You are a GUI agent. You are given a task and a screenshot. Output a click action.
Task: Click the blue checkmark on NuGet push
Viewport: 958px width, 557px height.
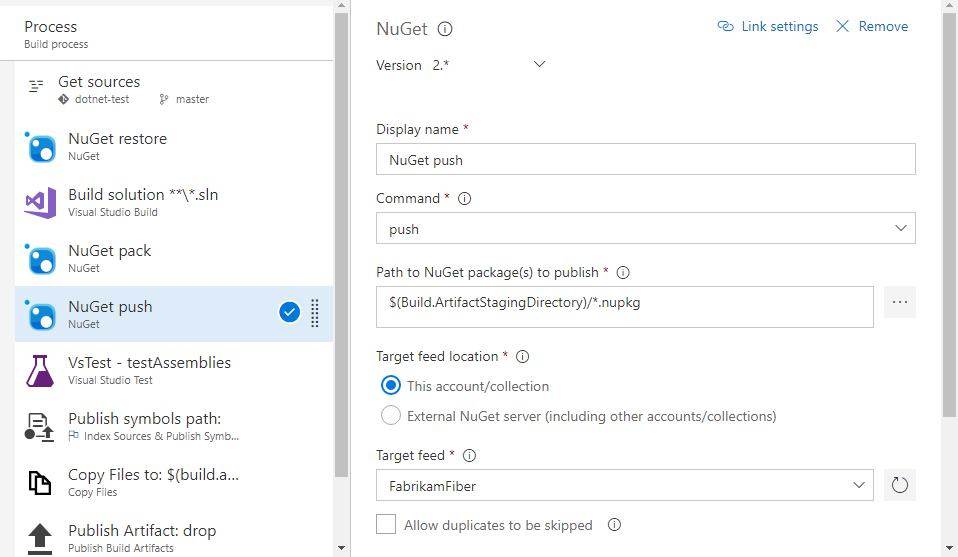pos(290,312)
